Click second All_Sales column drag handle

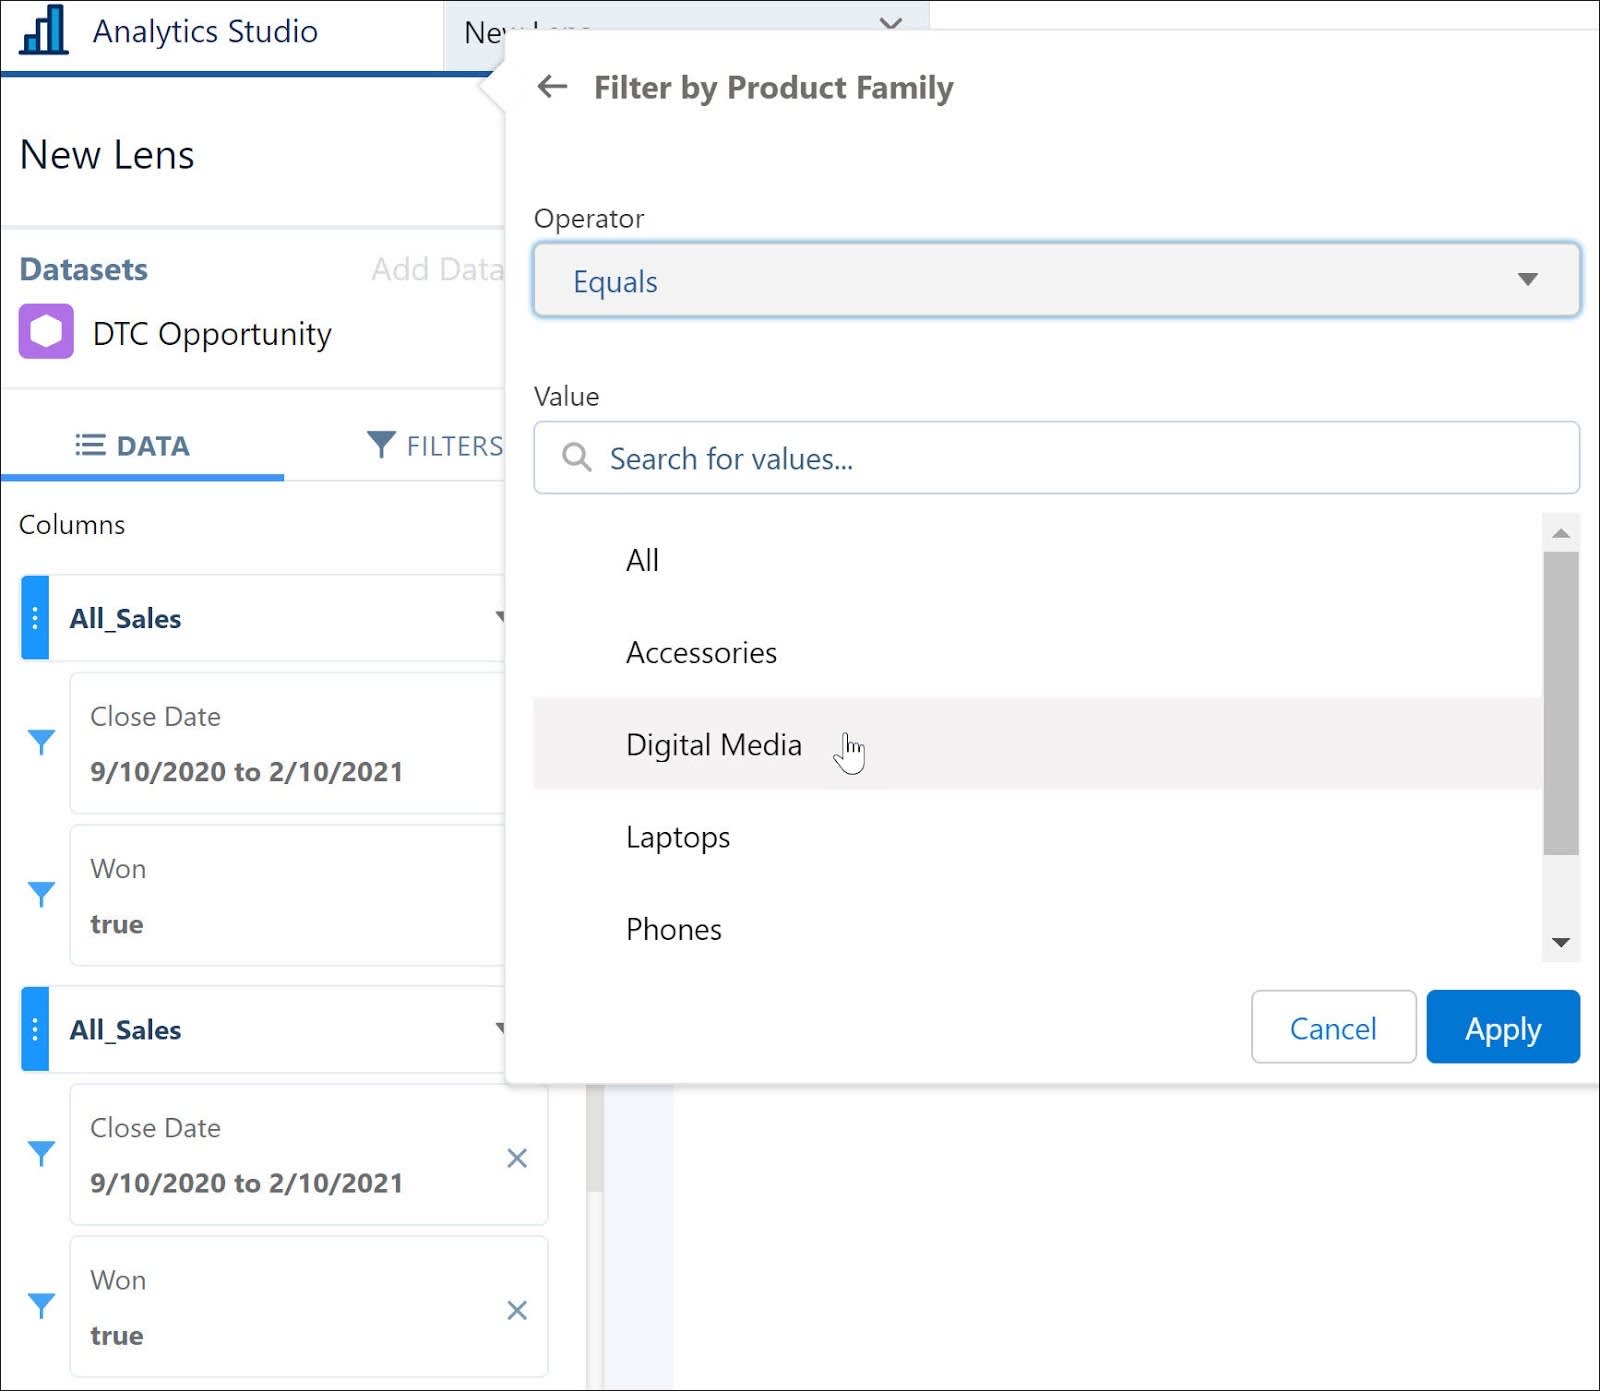point(35,1029)
